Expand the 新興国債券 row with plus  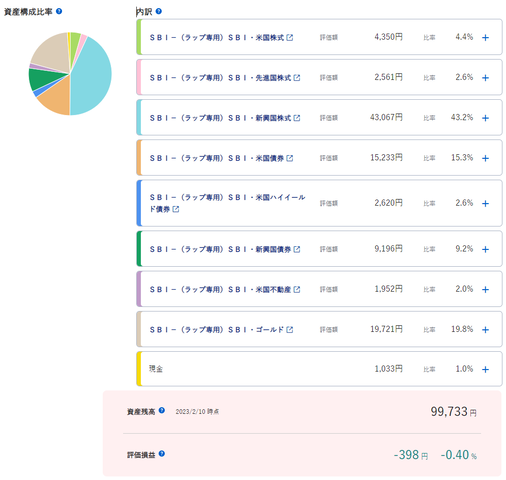pyautogui.click(x=485, y=249)
